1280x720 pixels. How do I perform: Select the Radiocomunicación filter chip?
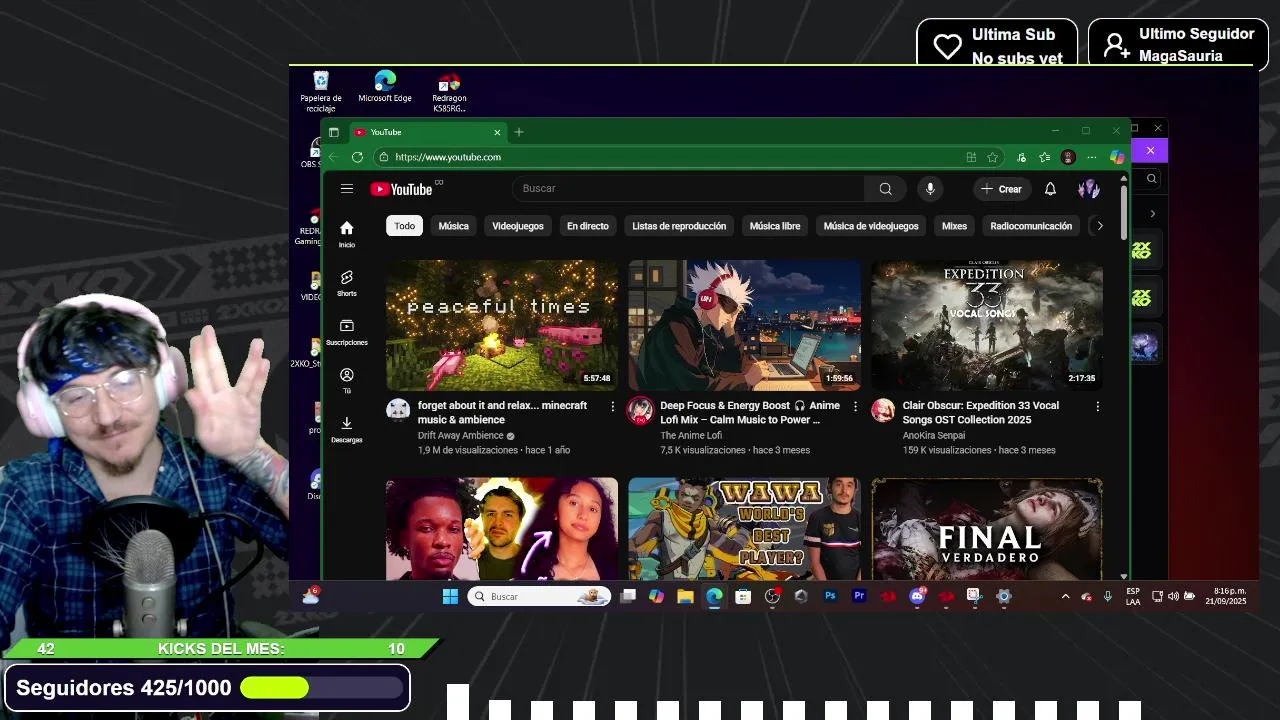point(1031,226)
